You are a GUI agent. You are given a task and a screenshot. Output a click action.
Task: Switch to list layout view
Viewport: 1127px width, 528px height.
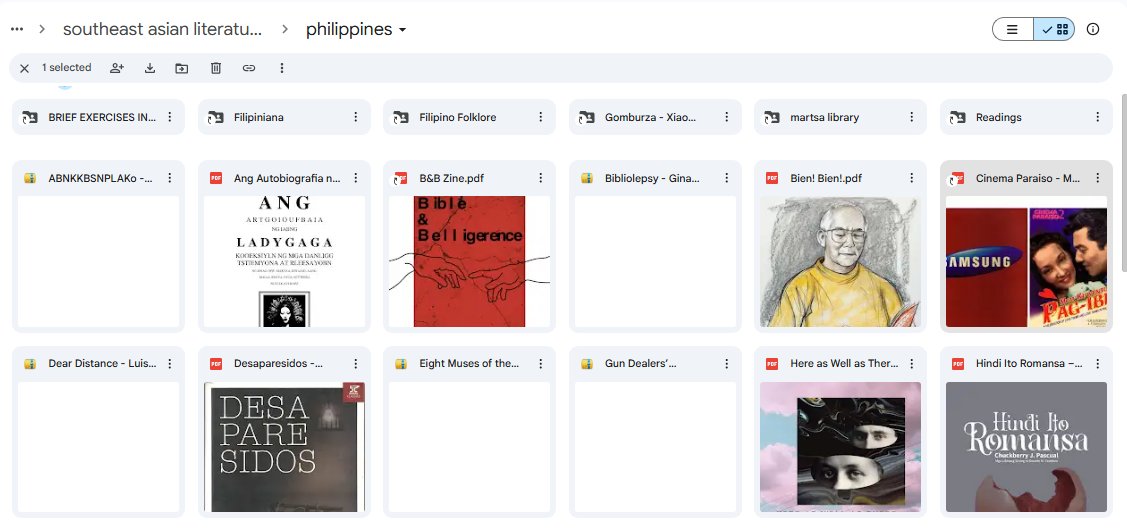[x=1013, y=29]
